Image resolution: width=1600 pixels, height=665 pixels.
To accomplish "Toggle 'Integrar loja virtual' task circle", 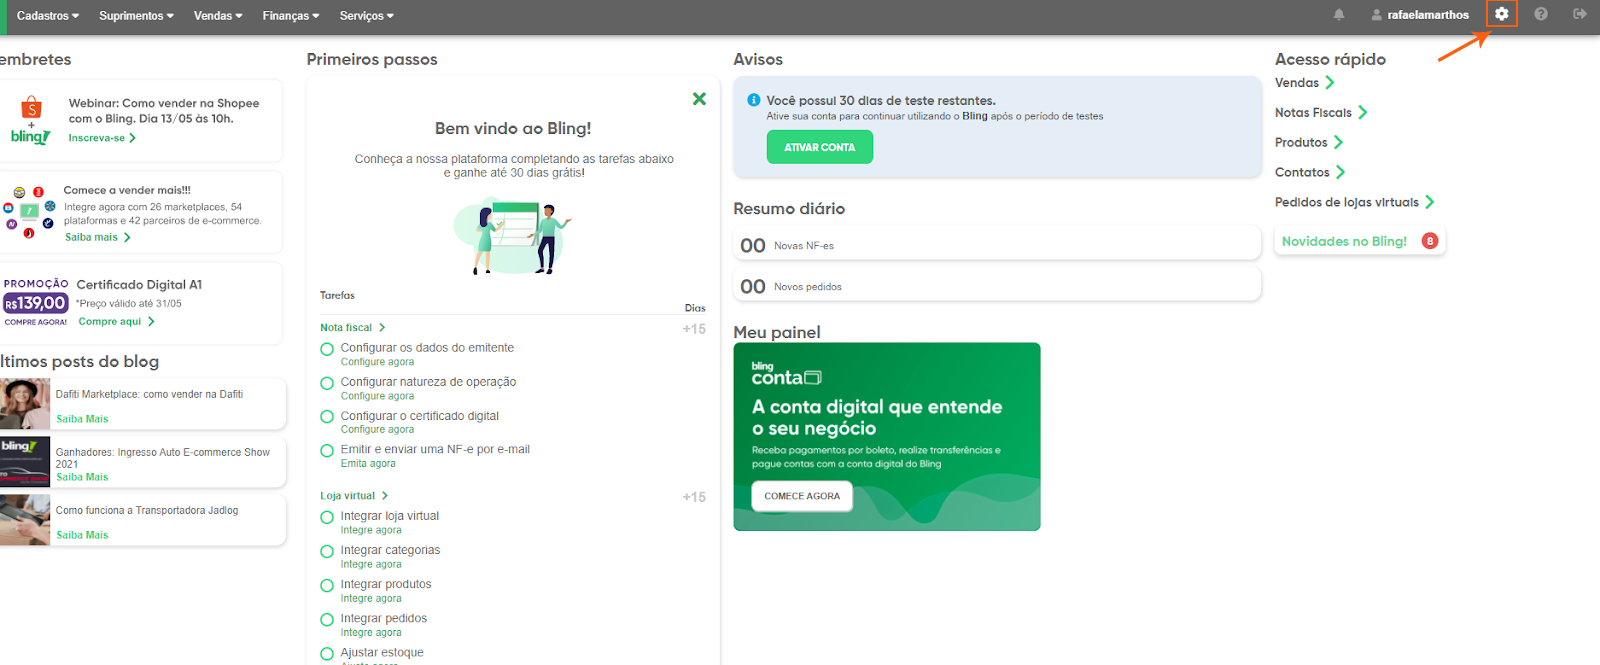I will [327, 517].
